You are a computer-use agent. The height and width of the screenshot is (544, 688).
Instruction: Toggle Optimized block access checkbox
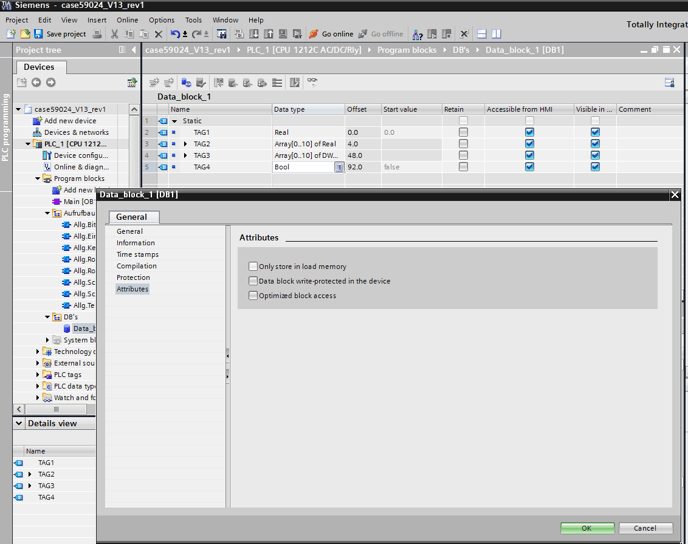tap(254, 296)
